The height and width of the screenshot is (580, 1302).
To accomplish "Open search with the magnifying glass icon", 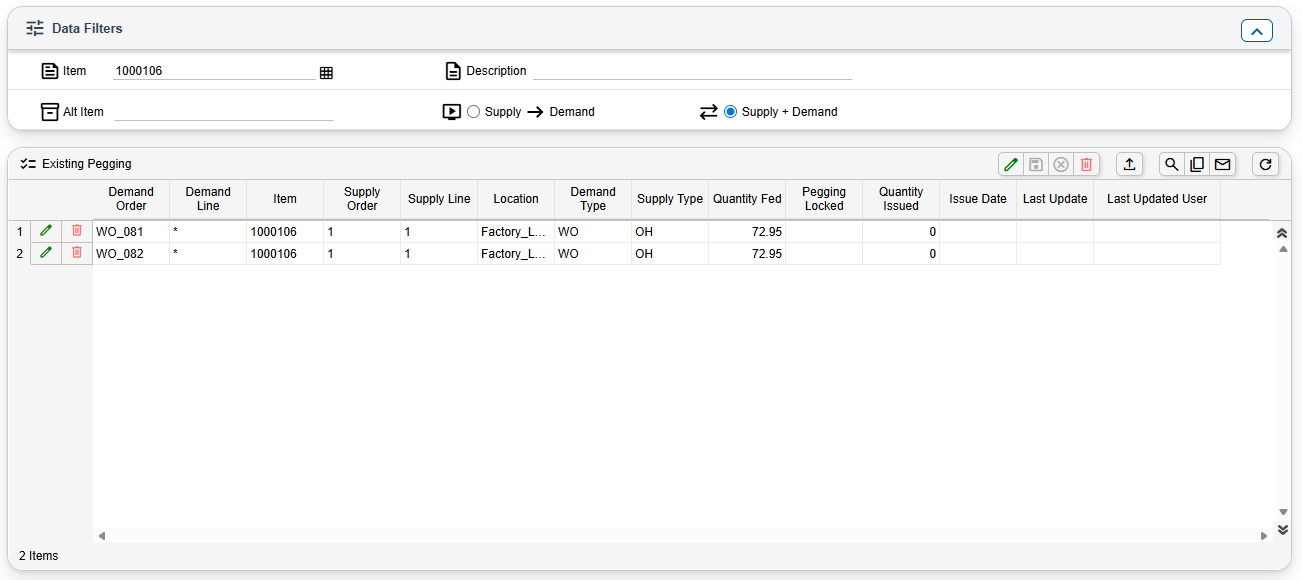I will point(1171,165).
